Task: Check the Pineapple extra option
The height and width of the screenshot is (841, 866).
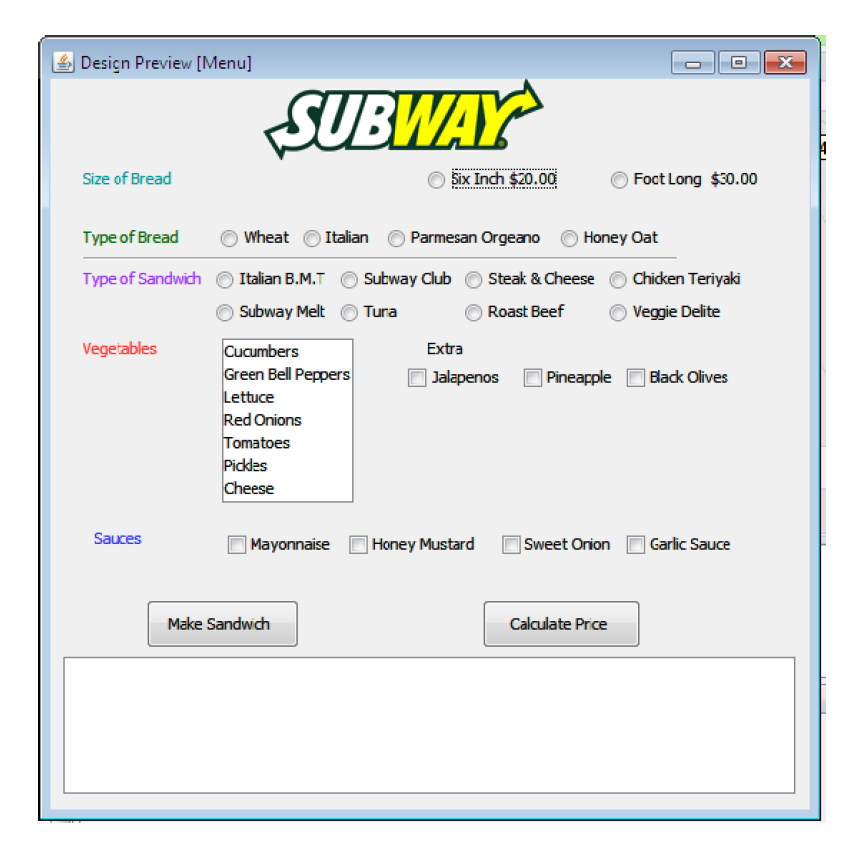Action: pyautogui.click(x=532, y=378)
